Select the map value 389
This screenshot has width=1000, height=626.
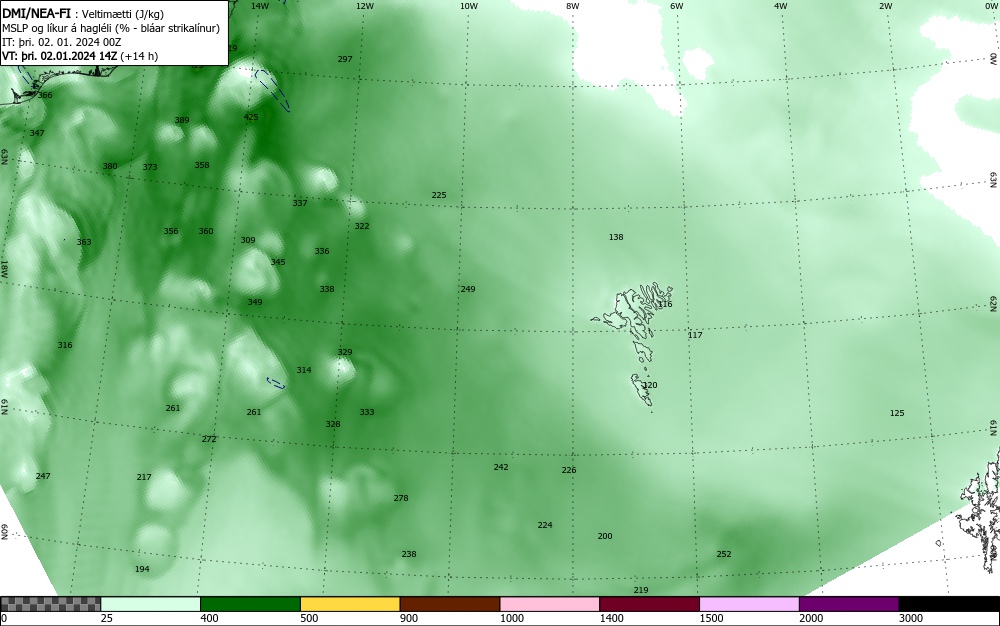(182, 120)
